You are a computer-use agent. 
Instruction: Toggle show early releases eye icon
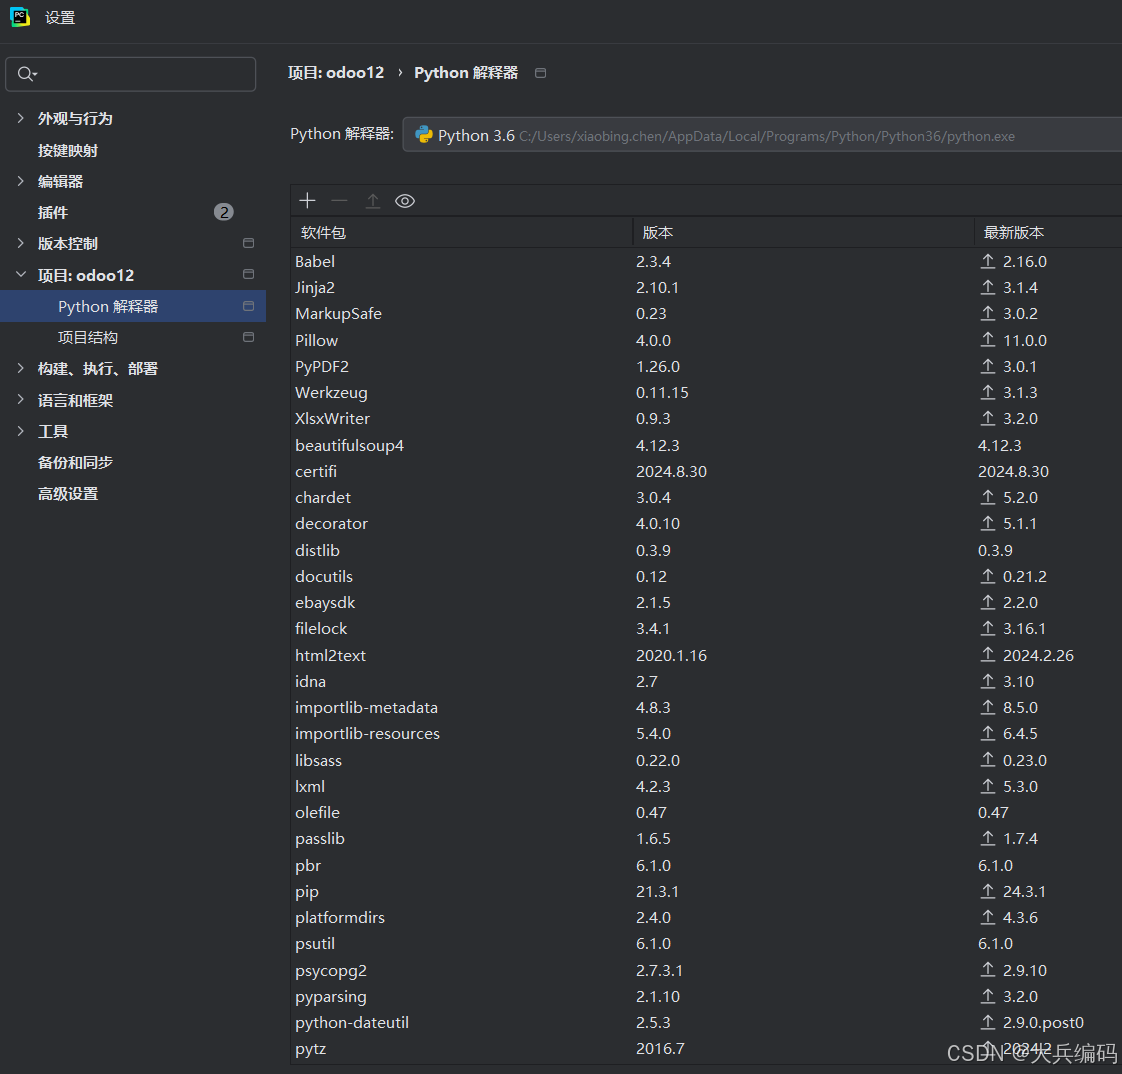(405, 201)
